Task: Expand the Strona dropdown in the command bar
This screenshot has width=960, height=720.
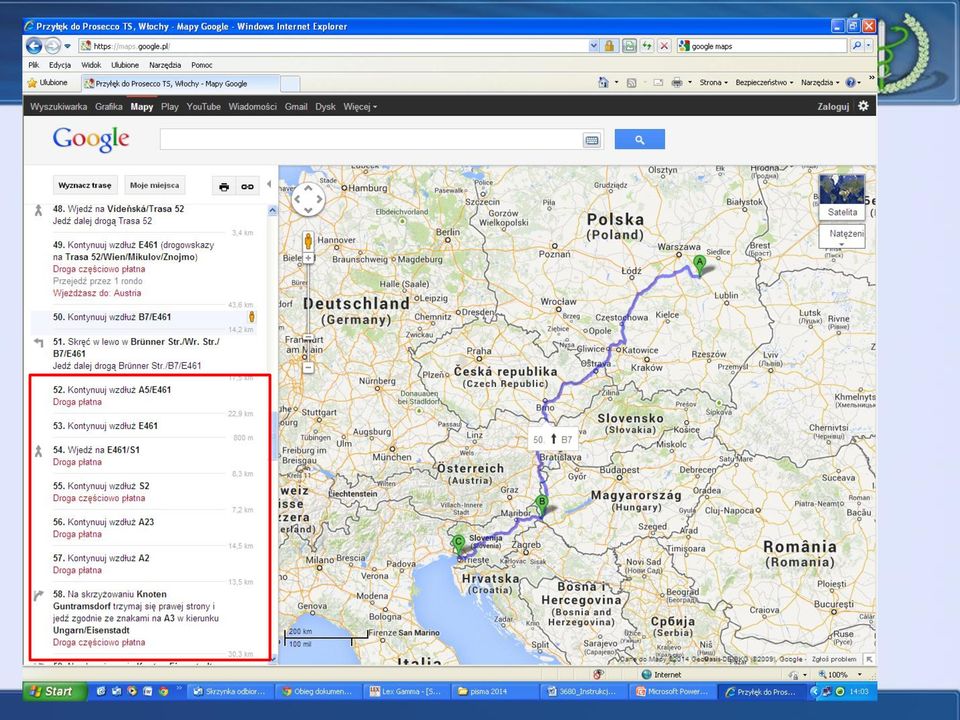Action: pyautogui.click(x=713, y=83)
